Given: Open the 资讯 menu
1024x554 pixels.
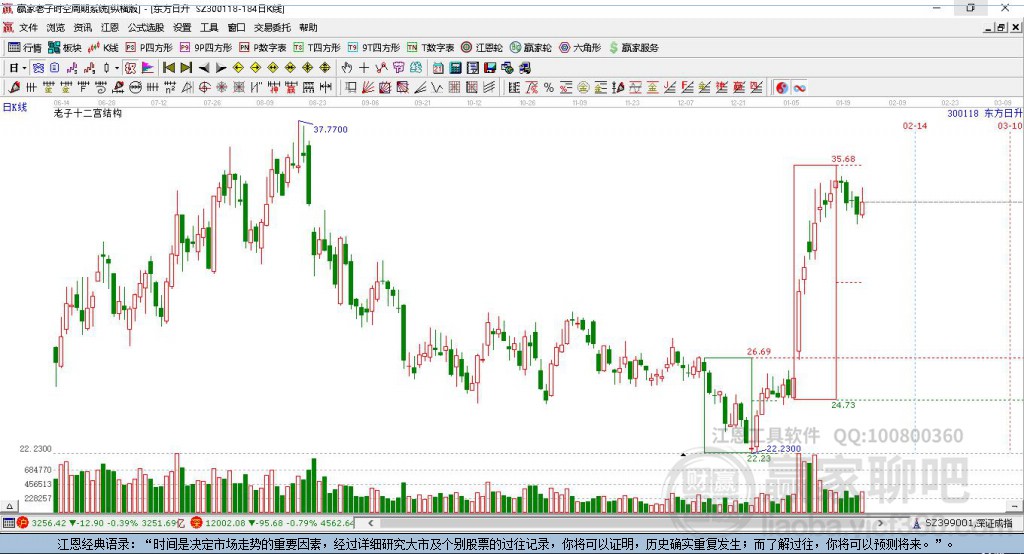Looking at the screenshot, I should (83, 27).
